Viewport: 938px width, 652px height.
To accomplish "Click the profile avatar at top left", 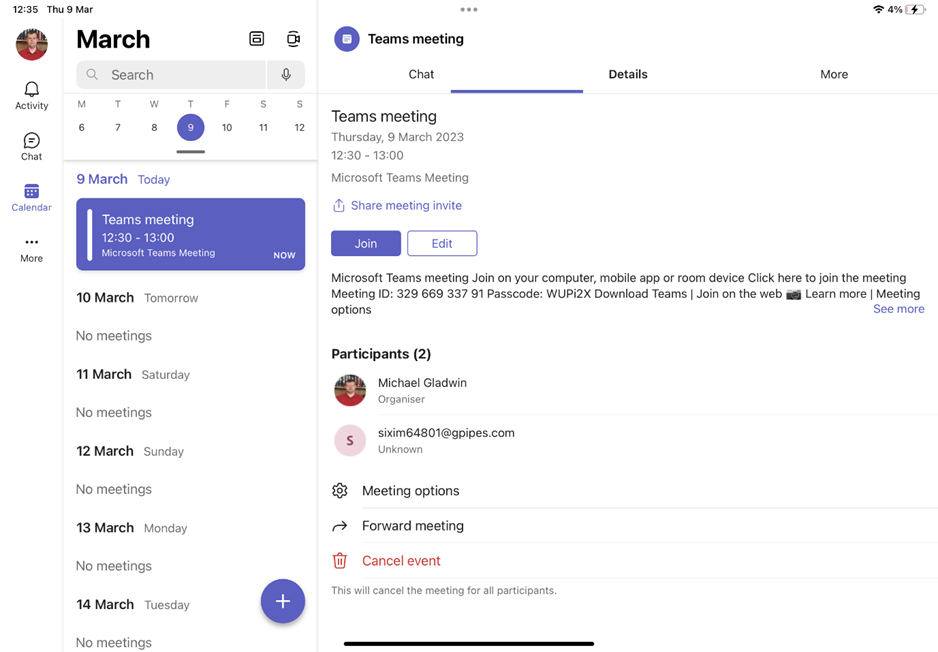I will tap(31, 44).
